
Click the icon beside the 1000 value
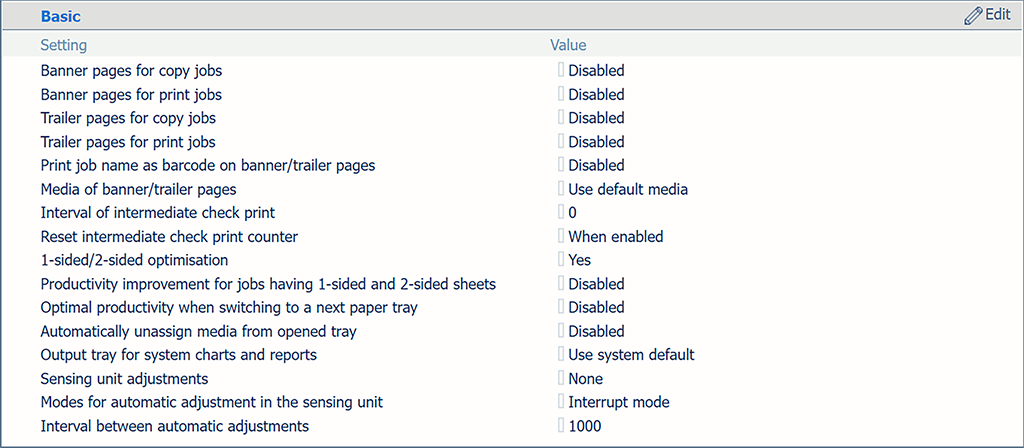[561, 426]
